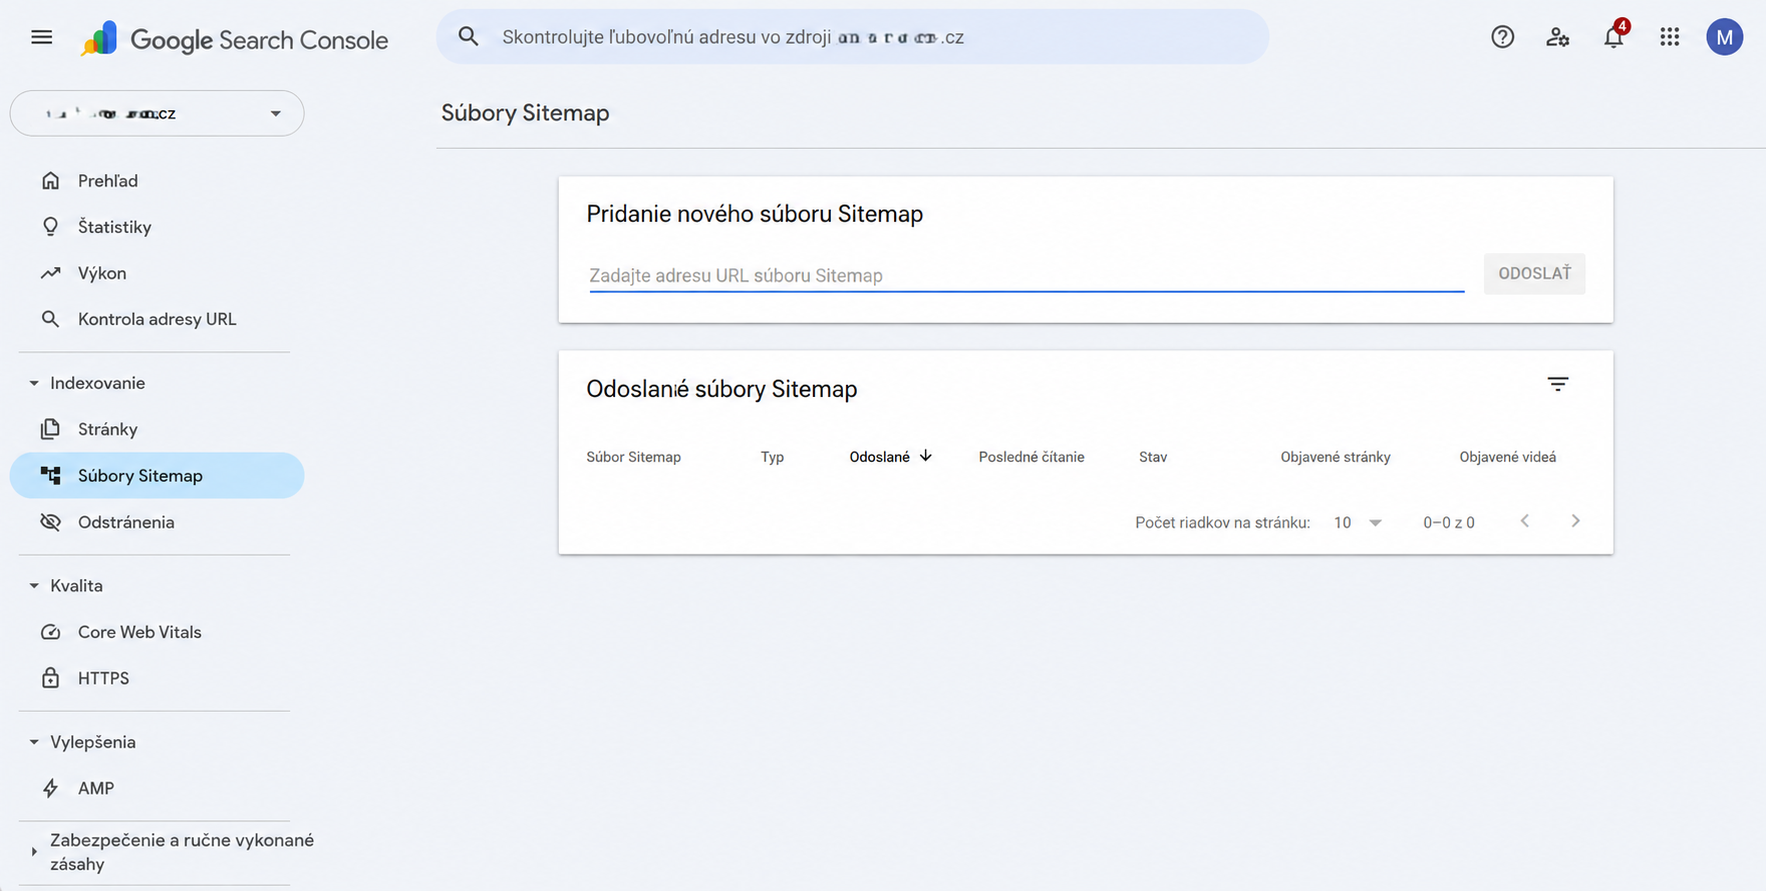Open the notifications bell
The image size is (1766, 891).
click(x=1613, y=37)
